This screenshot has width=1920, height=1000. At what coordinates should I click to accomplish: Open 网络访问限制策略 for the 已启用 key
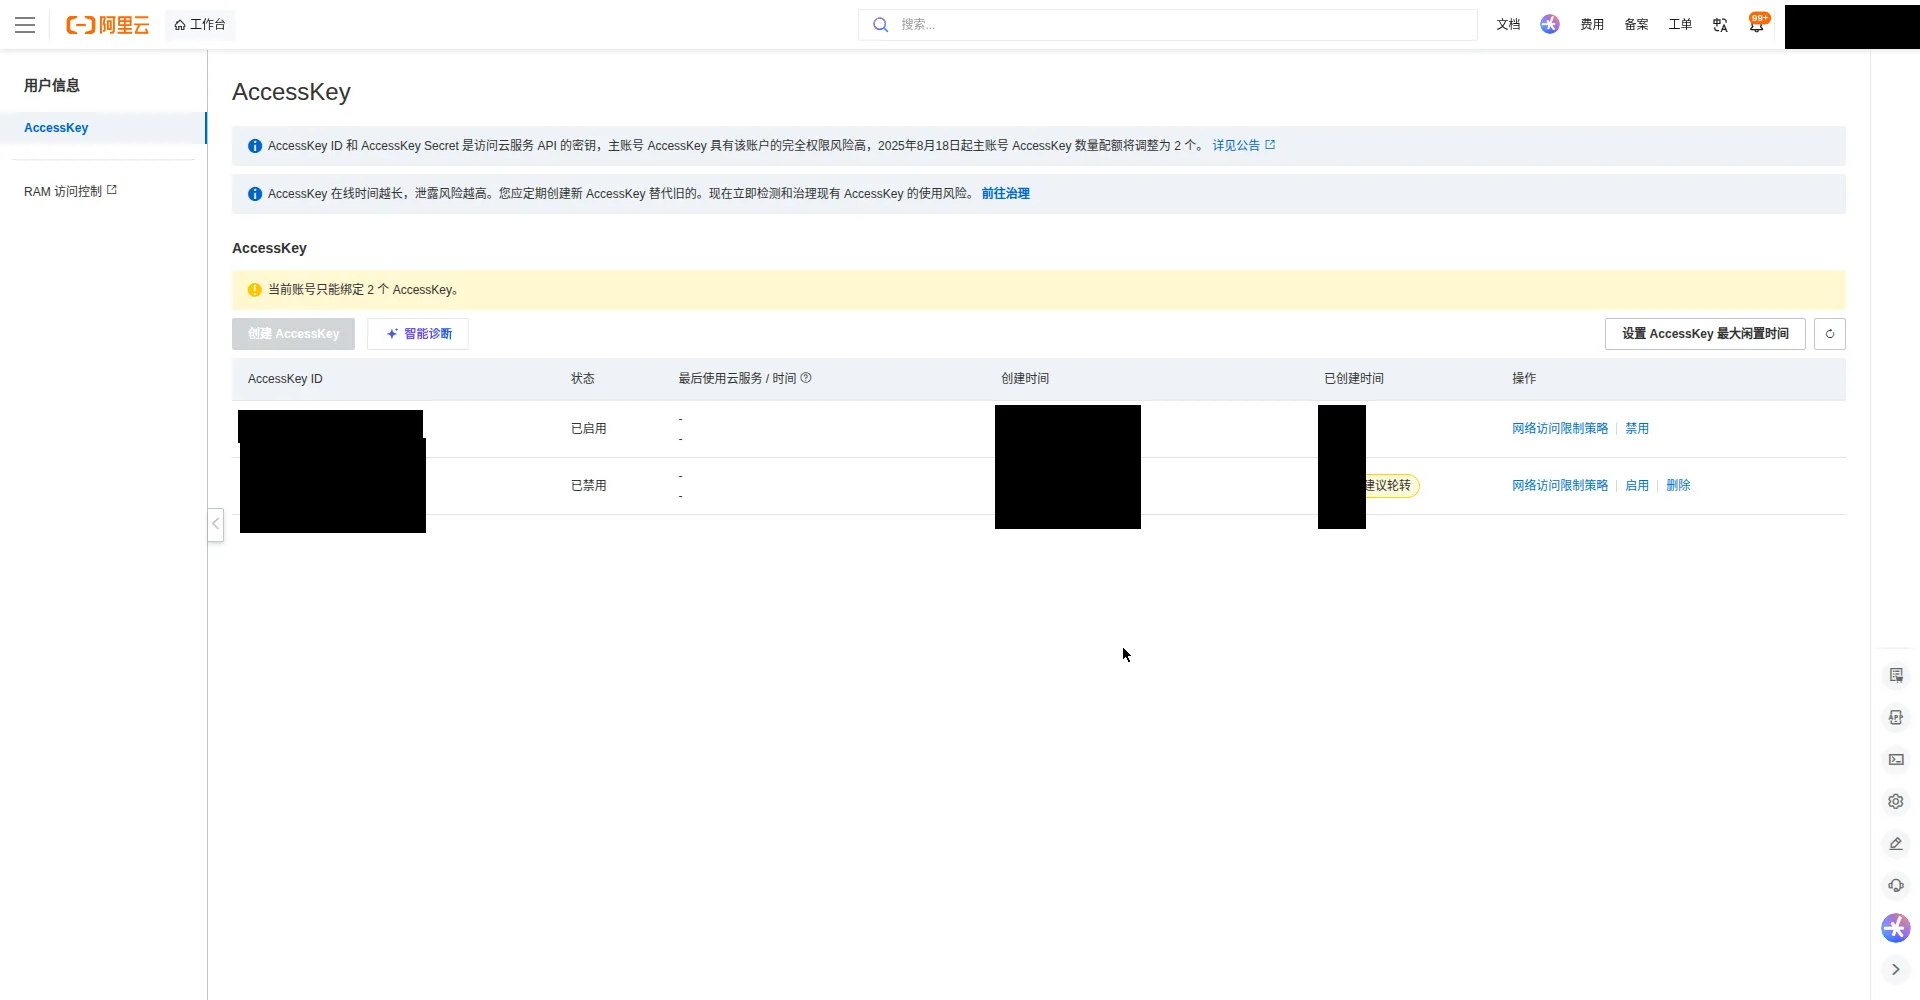coord(1560,428)
